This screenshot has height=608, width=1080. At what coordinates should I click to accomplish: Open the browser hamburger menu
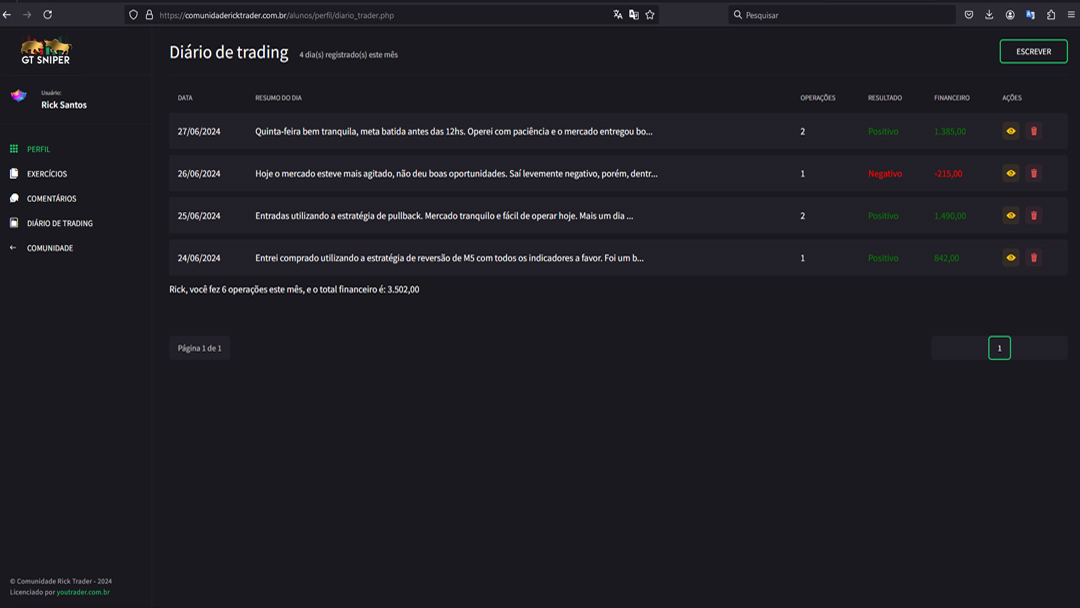1071,15
